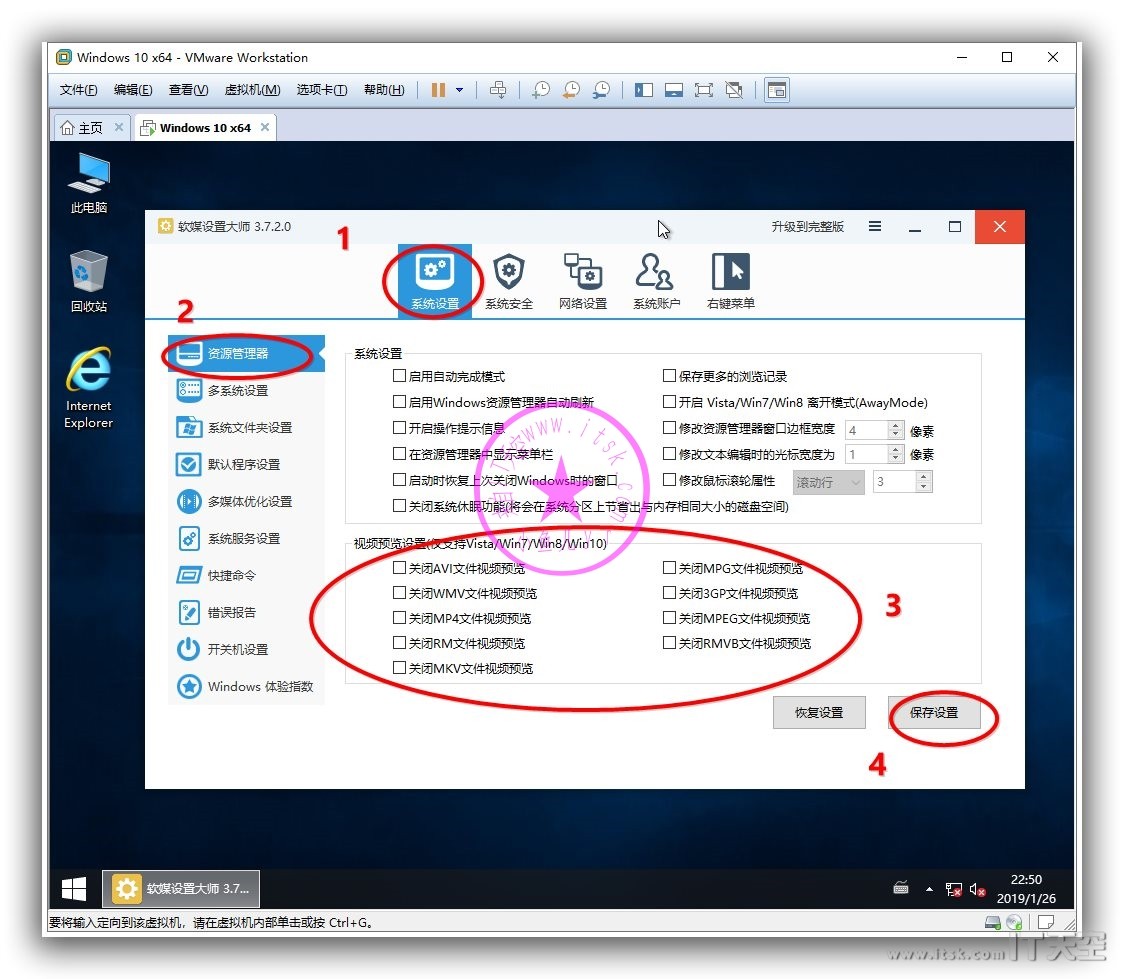This screenshot has width=1124, height=979.
Task: Click the 此电脑 desktop icon
Action: (x=89, y=183)
